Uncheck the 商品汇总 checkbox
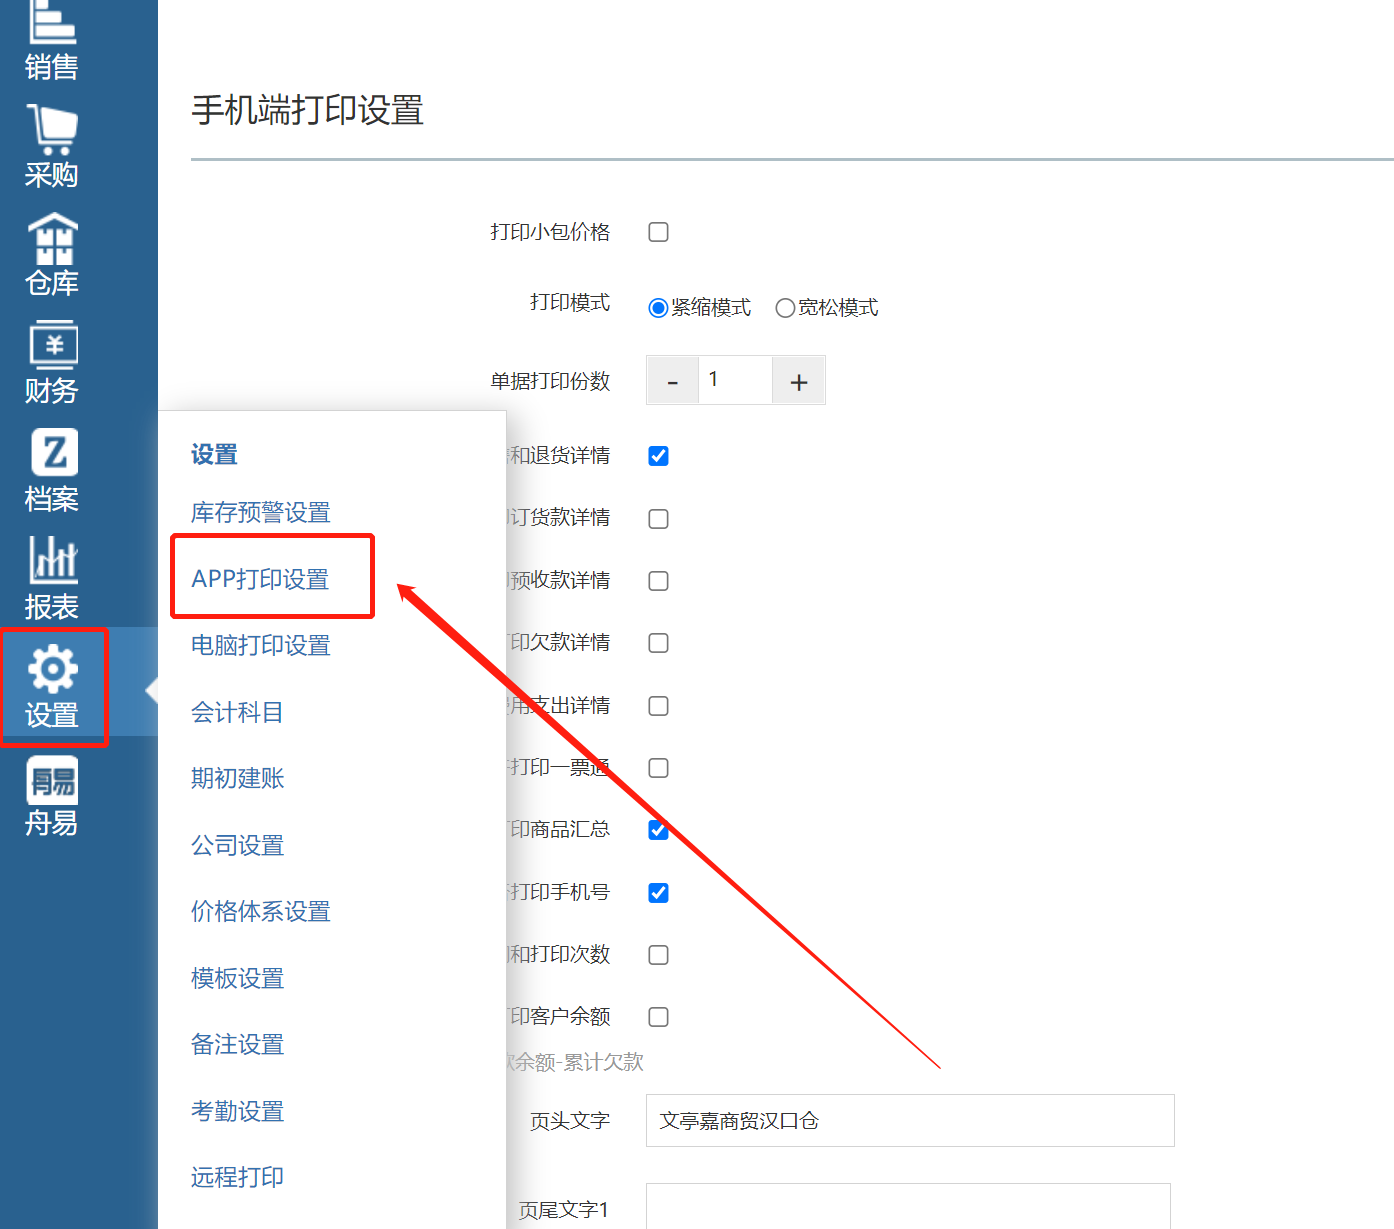Image resolution: width=1394 pixels, height=1229 pixels. (658, 830)
